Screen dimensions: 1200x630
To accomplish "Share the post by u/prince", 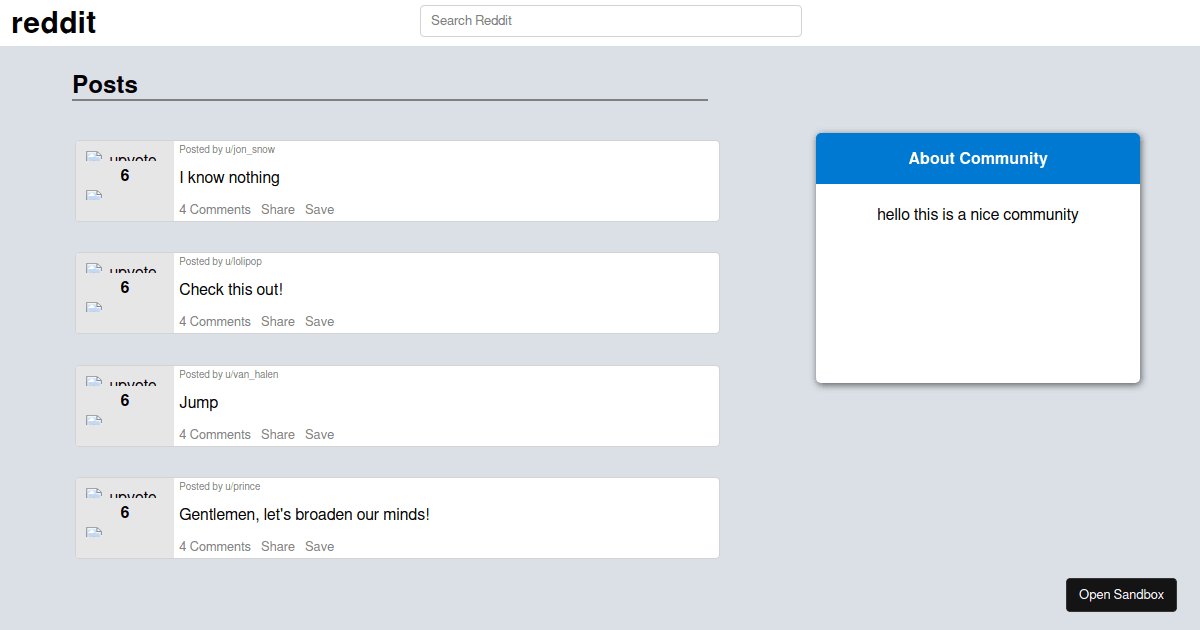I will (278, 547).
